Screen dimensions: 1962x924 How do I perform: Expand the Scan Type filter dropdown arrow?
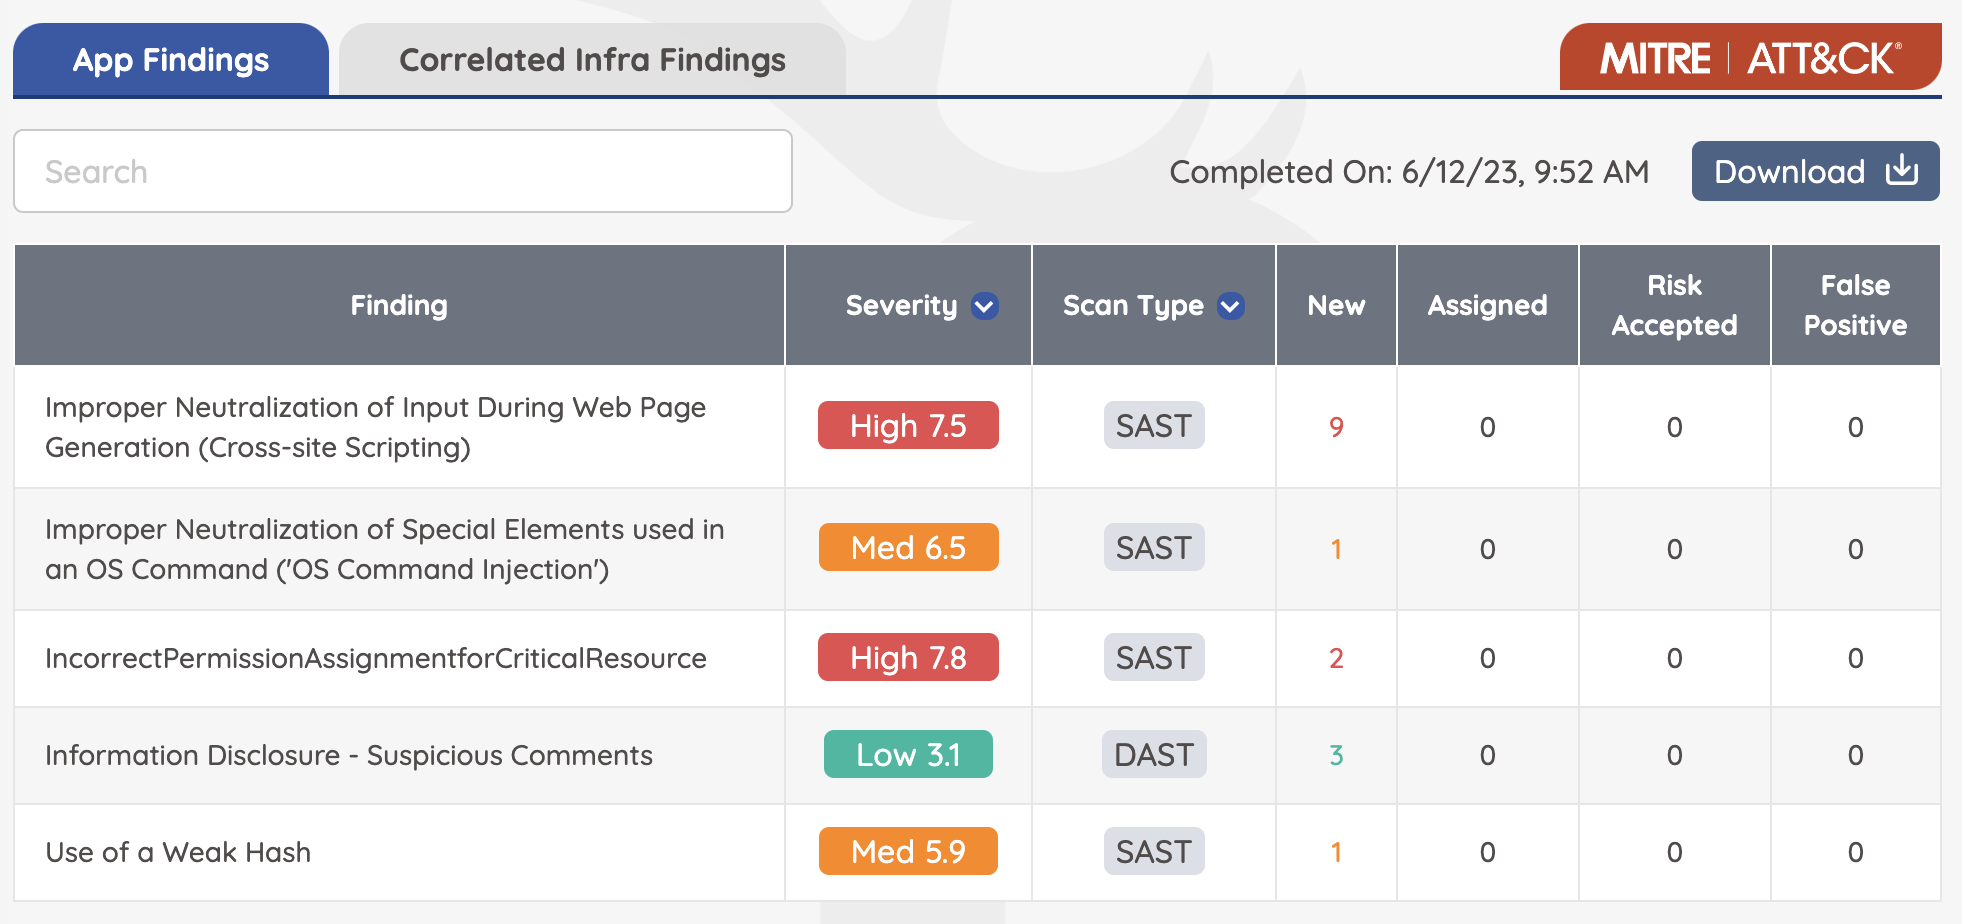tap(1231, 306)
